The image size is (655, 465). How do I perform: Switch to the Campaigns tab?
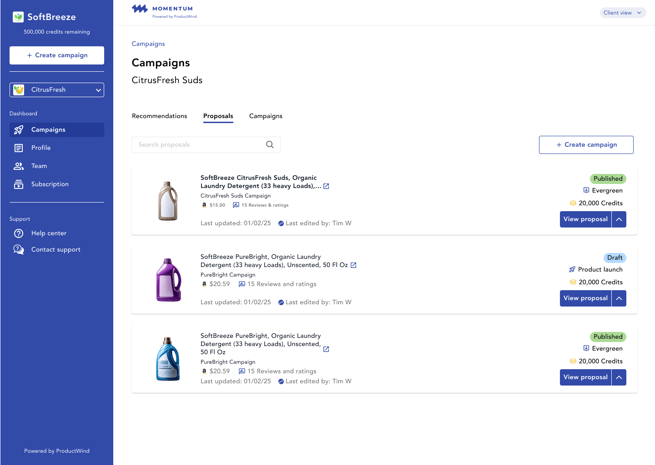266,116
